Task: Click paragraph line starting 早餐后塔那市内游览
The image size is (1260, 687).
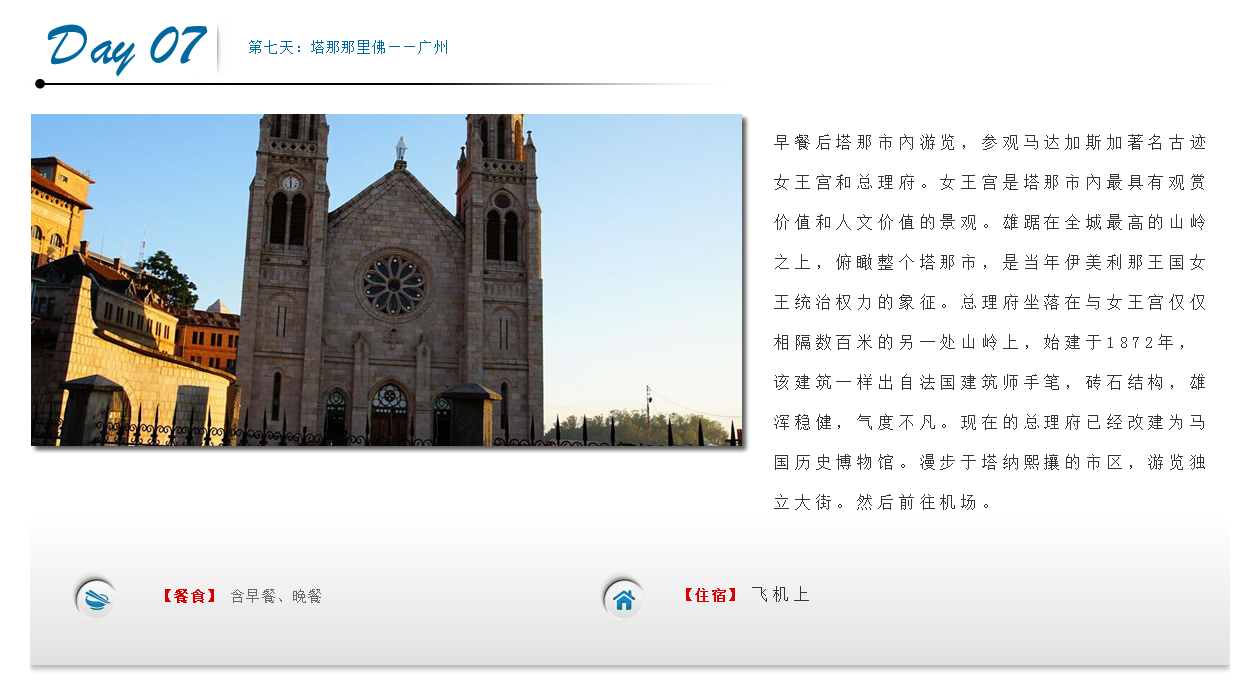Action: (x=990, y=143)
